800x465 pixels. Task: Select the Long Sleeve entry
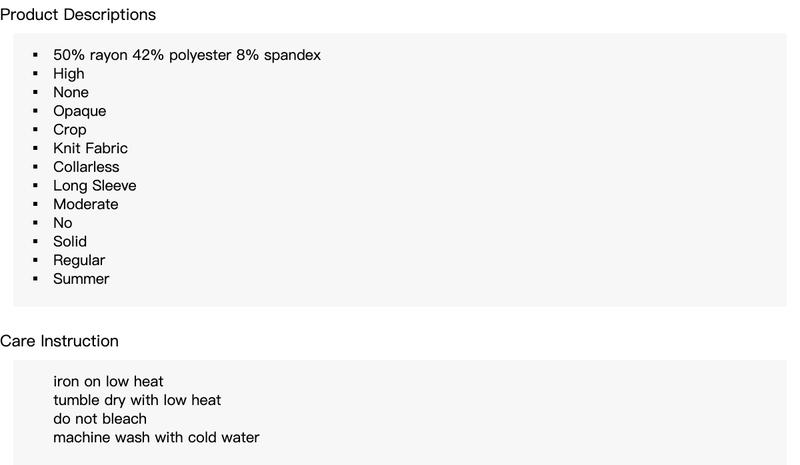[95, 186]
